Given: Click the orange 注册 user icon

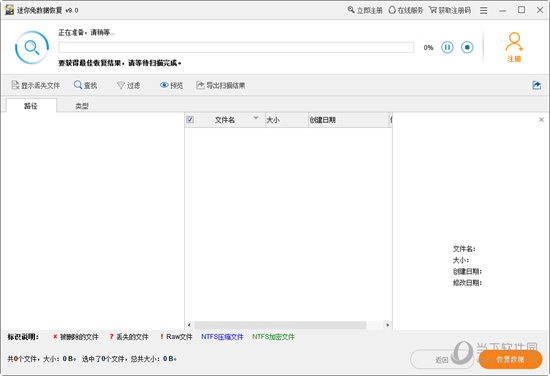Looking at the screenshot, I should click(514, 47).
